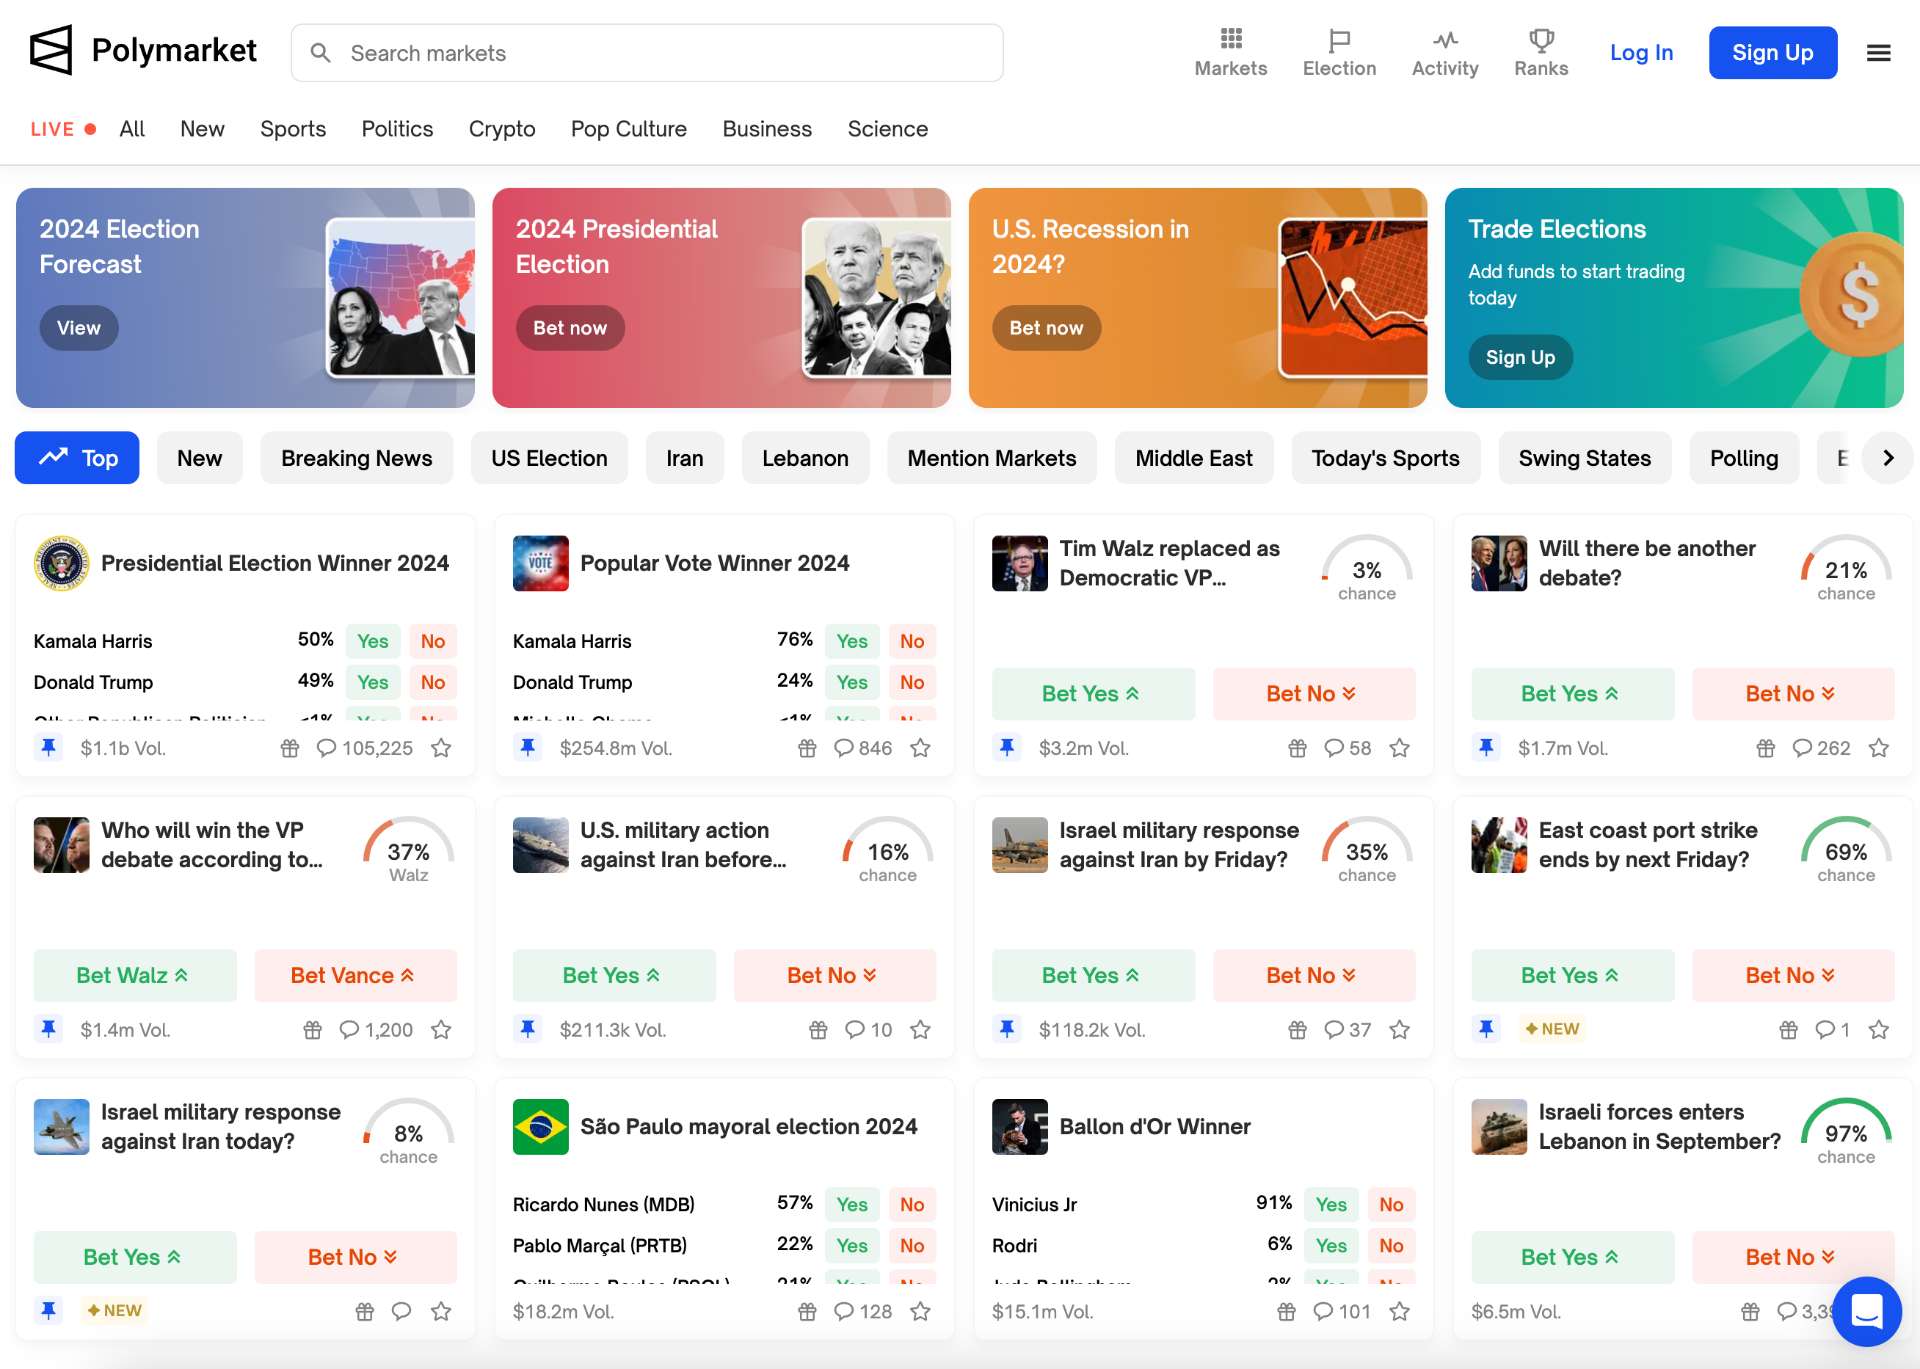
Task: Open the 1,200 comments on VP debate market
Action: pyautogui.click(x=376, y=1030)
